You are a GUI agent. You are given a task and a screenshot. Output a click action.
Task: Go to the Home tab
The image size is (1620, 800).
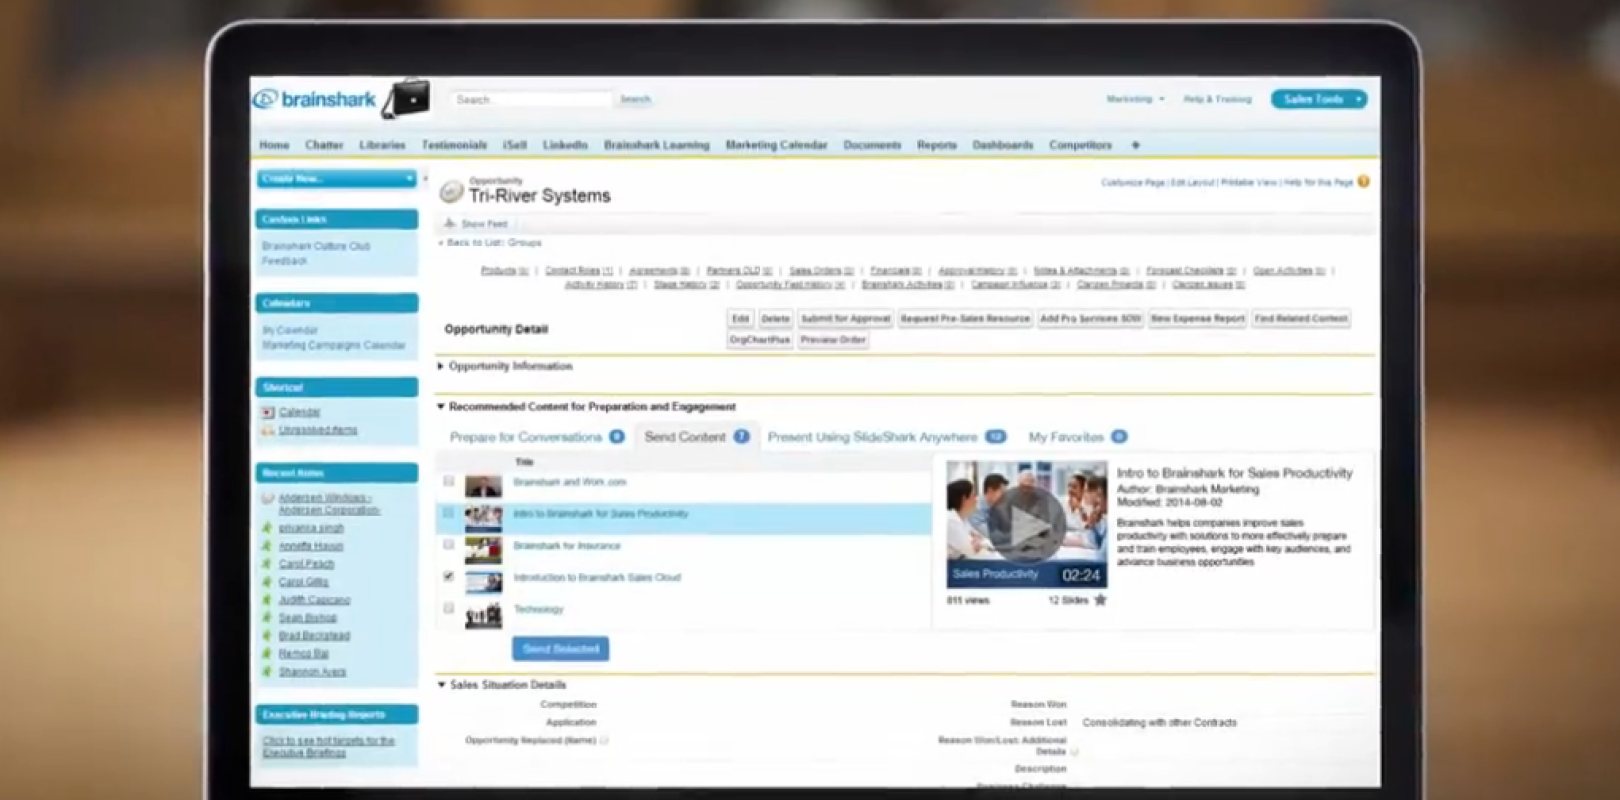pyautogui.click(x=274, y=145)
